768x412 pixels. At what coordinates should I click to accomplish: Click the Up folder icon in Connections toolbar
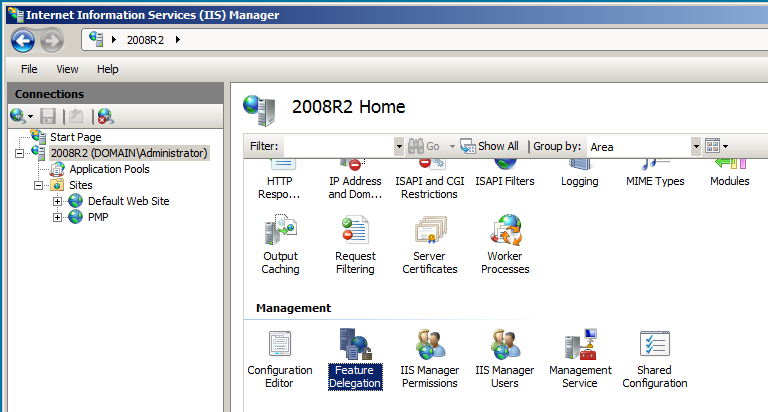(76, 116)
